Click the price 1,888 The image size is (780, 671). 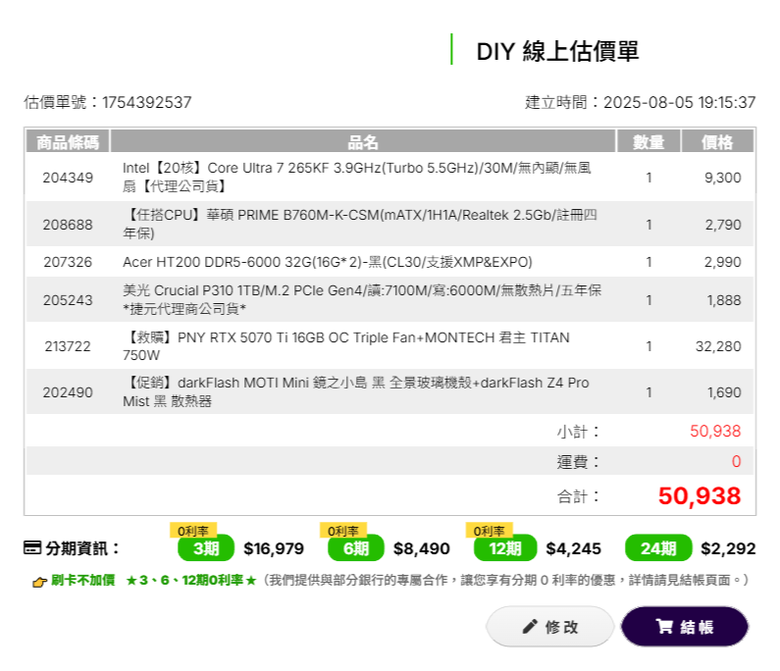[724, 300]
